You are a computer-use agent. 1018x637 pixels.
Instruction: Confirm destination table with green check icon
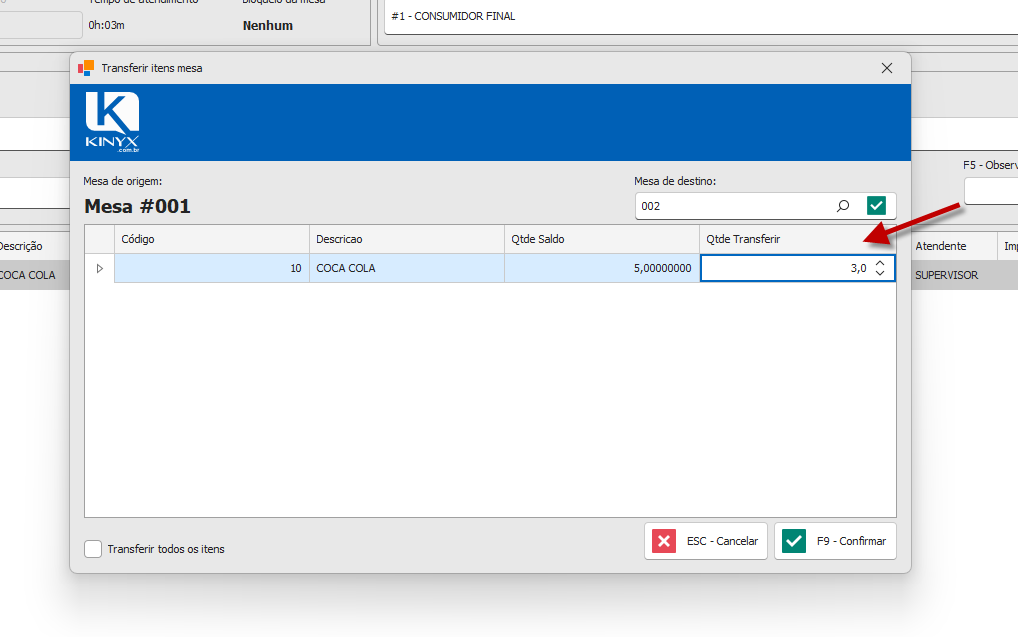click(x=876, y=206)
